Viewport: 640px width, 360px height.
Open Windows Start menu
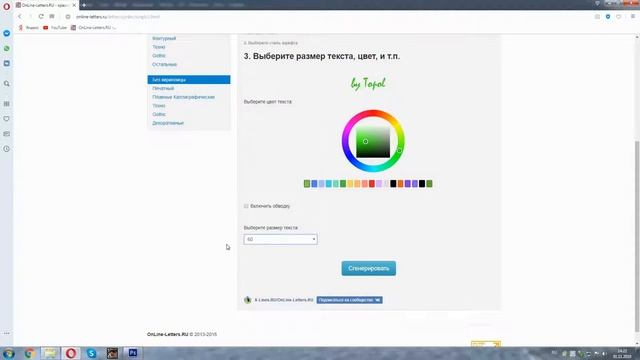tap(9, 353)
